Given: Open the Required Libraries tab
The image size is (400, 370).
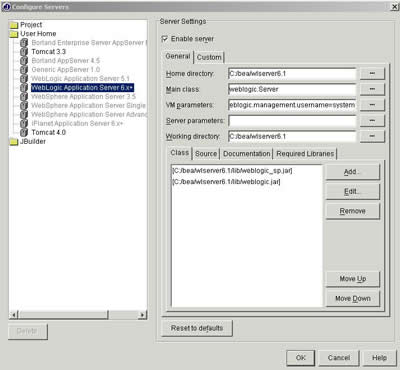Looking at the screenshot, I should click(x=305, y=154).
